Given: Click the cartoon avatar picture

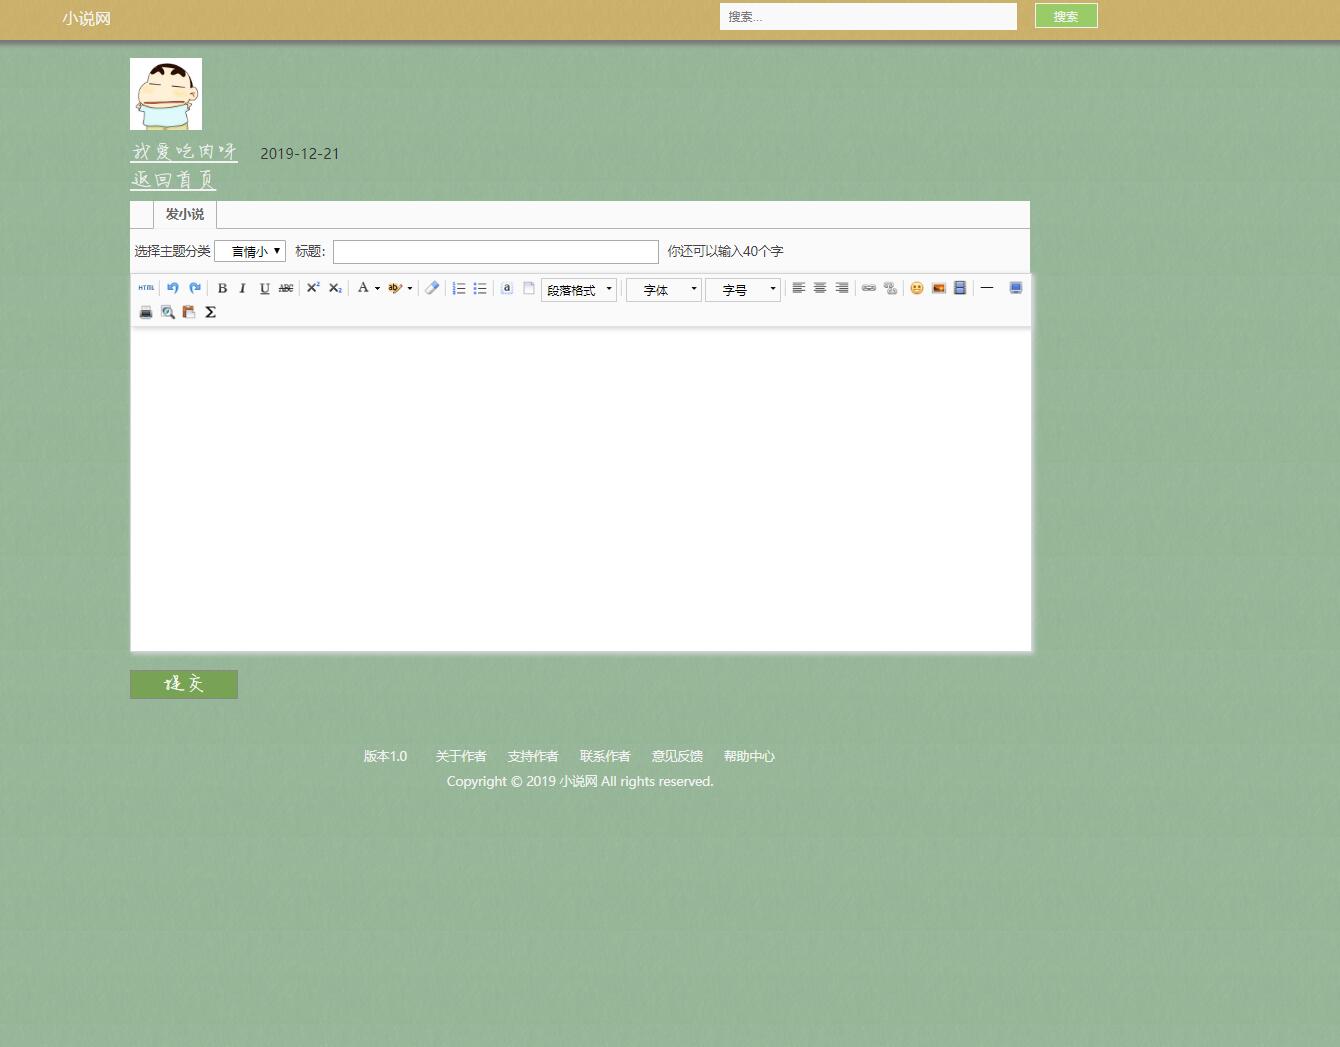Looking at the screenshot, I should tap(166, 94).
